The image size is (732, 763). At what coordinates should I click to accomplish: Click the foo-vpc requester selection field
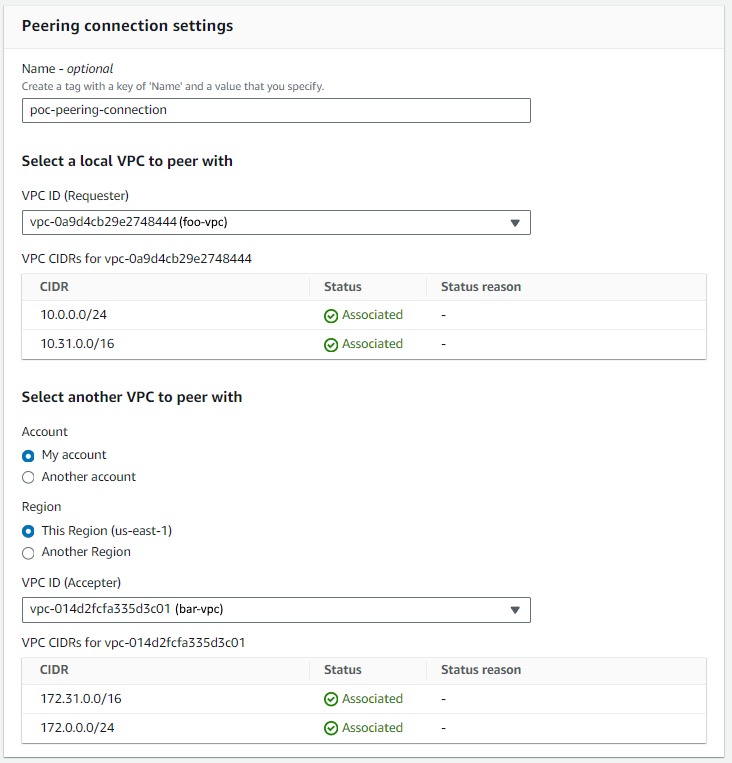(276, 222)
